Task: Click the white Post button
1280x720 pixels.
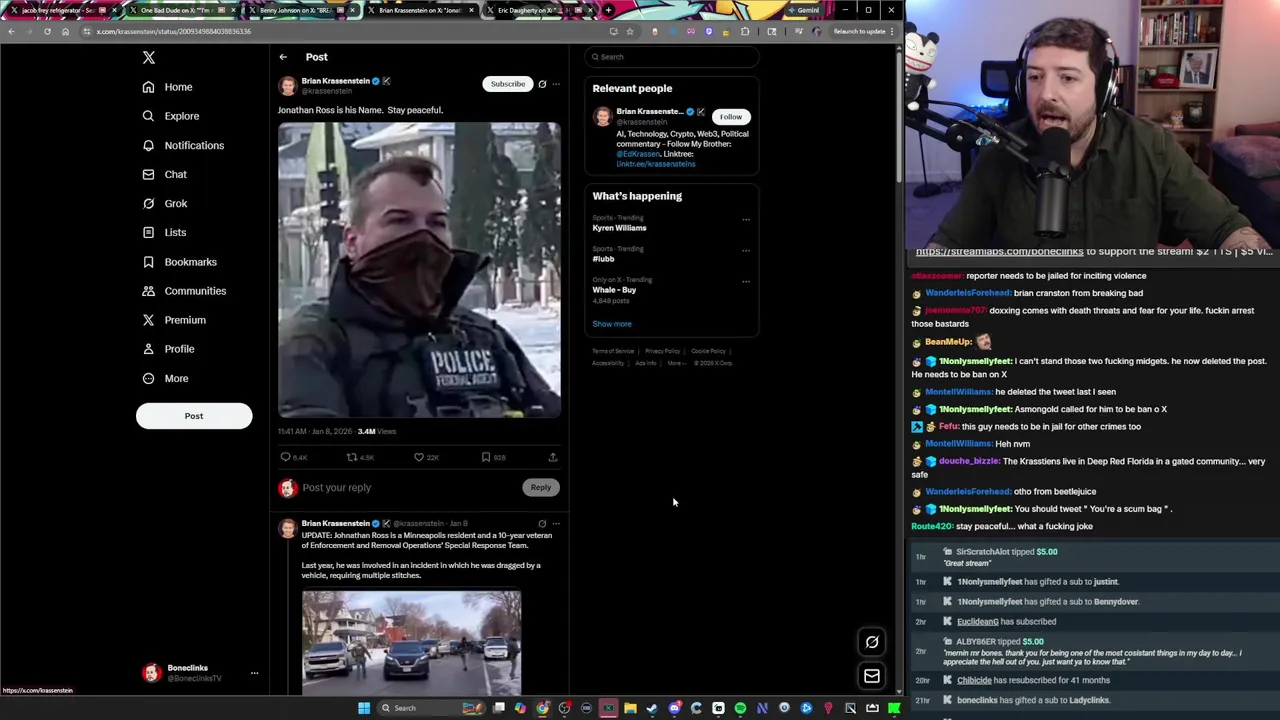Action: [194, 416]
